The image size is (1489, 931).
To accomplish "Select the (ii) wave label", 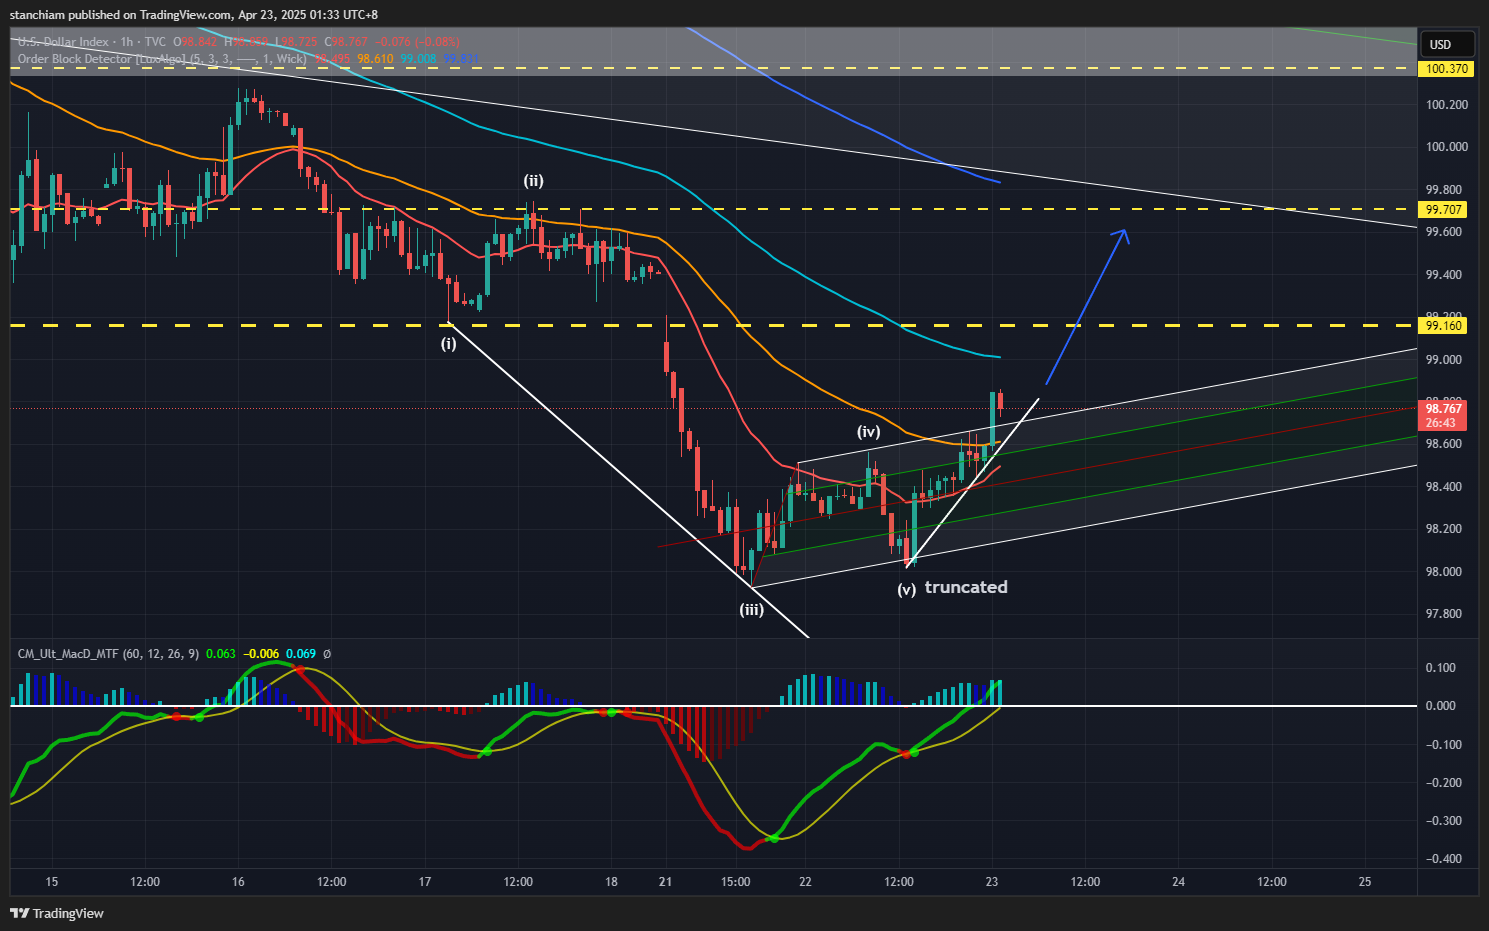I will (534, 181).
